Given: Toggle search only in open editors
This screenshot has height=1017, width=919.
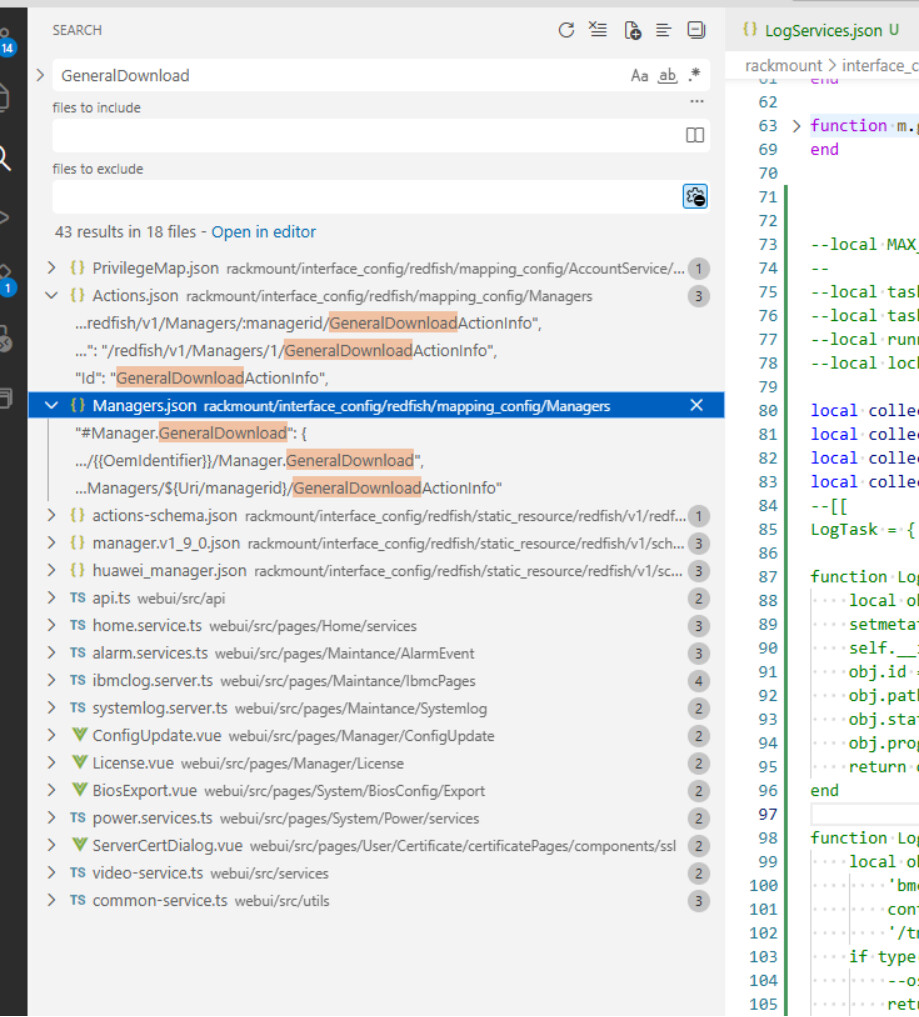Looking at the screenshot, I should point(695,135).
